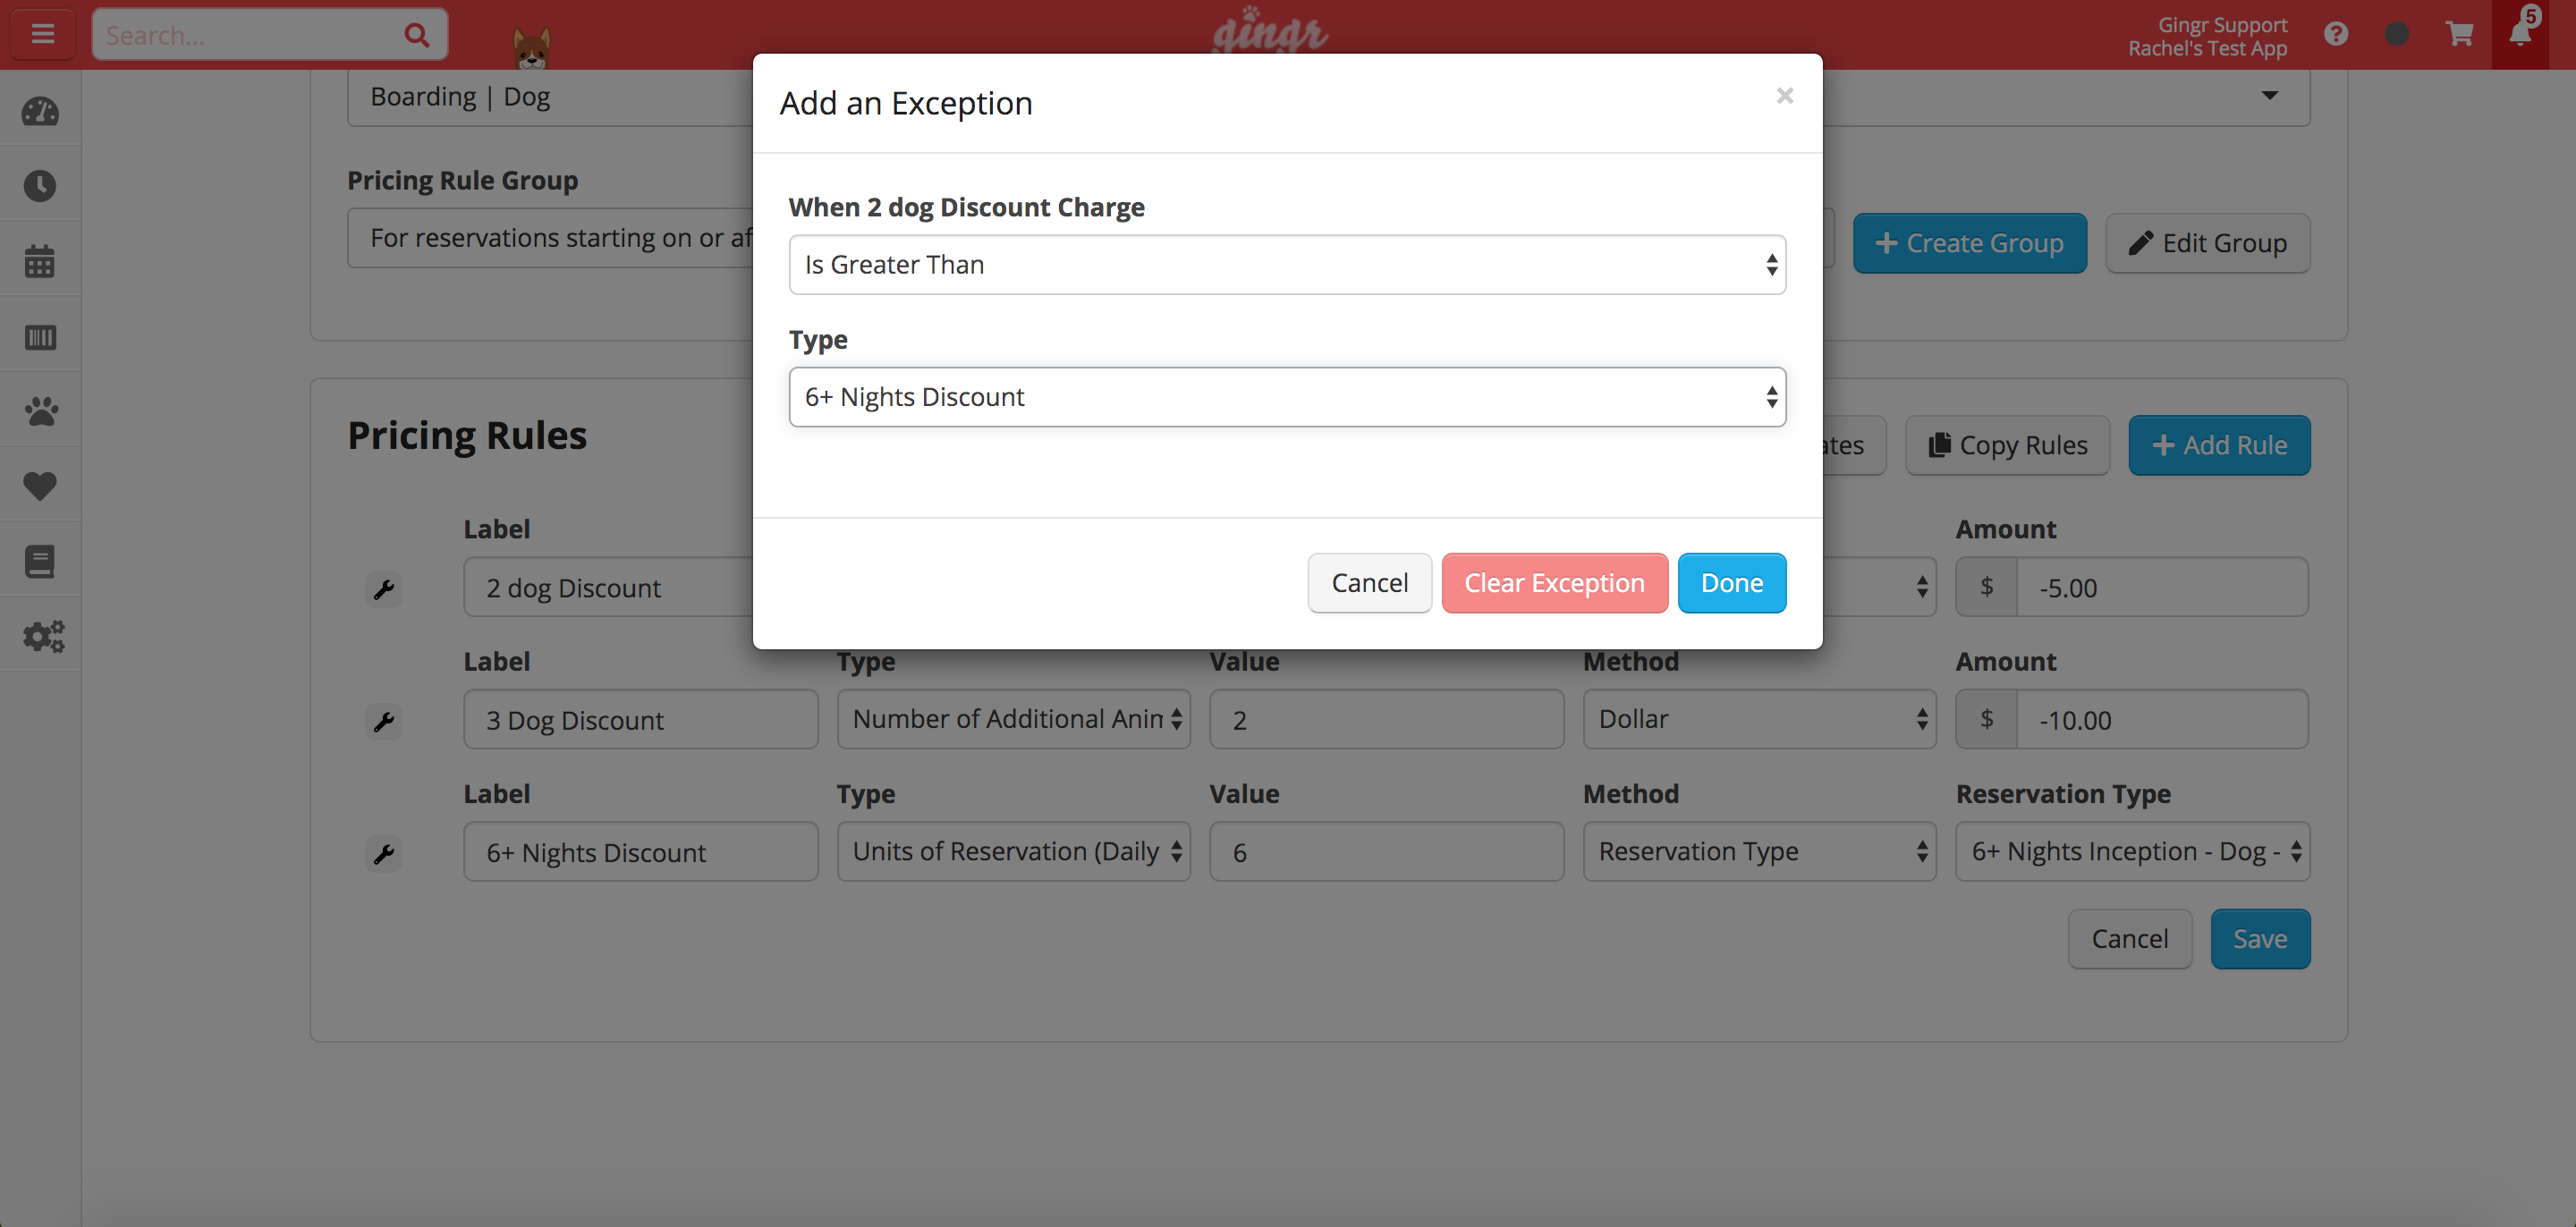The image size is (2576, 1227).
Task: Click wrench icon for 3 Dog Discount
Action: coord(384,720)
